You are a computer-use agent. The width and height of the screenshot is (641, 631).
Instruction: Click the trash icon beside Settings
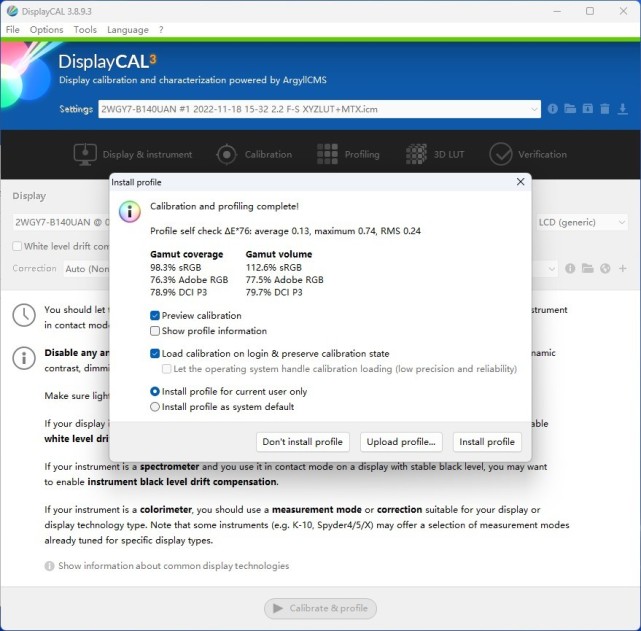click(605, 109)
